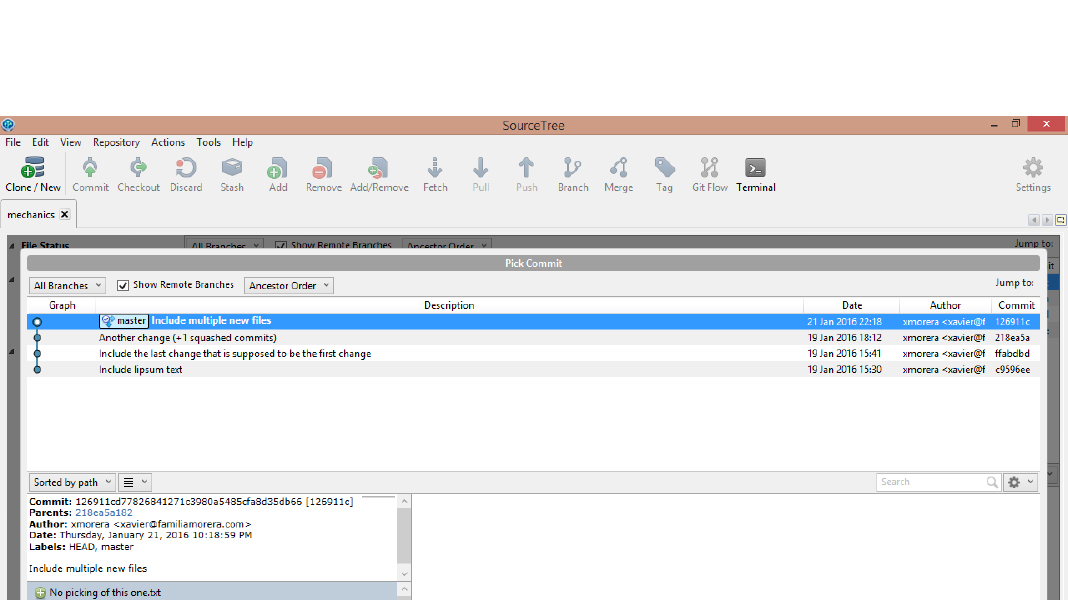Click the Branch toolbar icon
Screen dimensions: 1068x600
pyautogui.click(x=573, y=168)
